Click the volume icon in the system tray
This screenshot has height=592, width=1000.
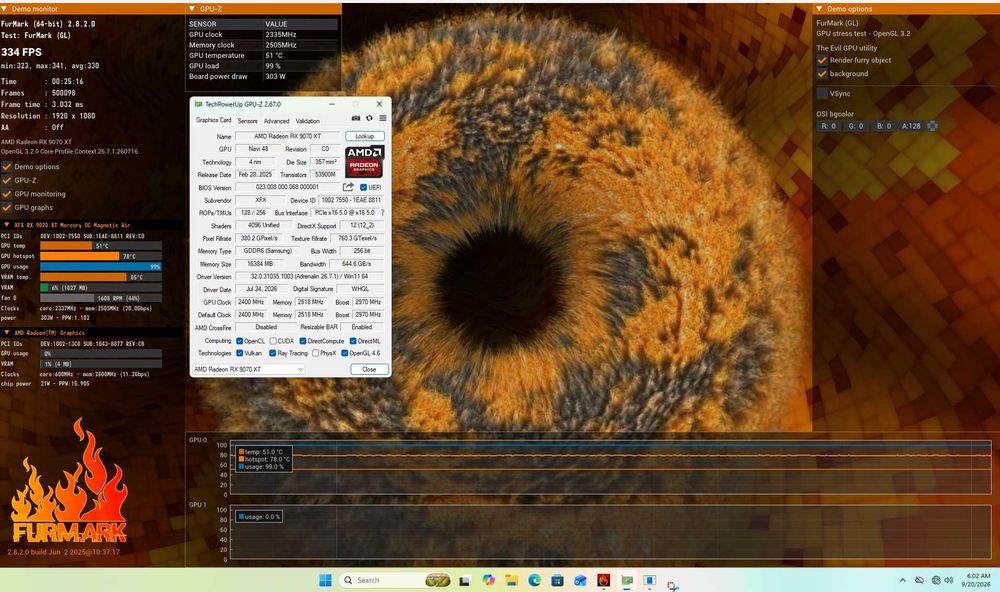click(948, 580)
